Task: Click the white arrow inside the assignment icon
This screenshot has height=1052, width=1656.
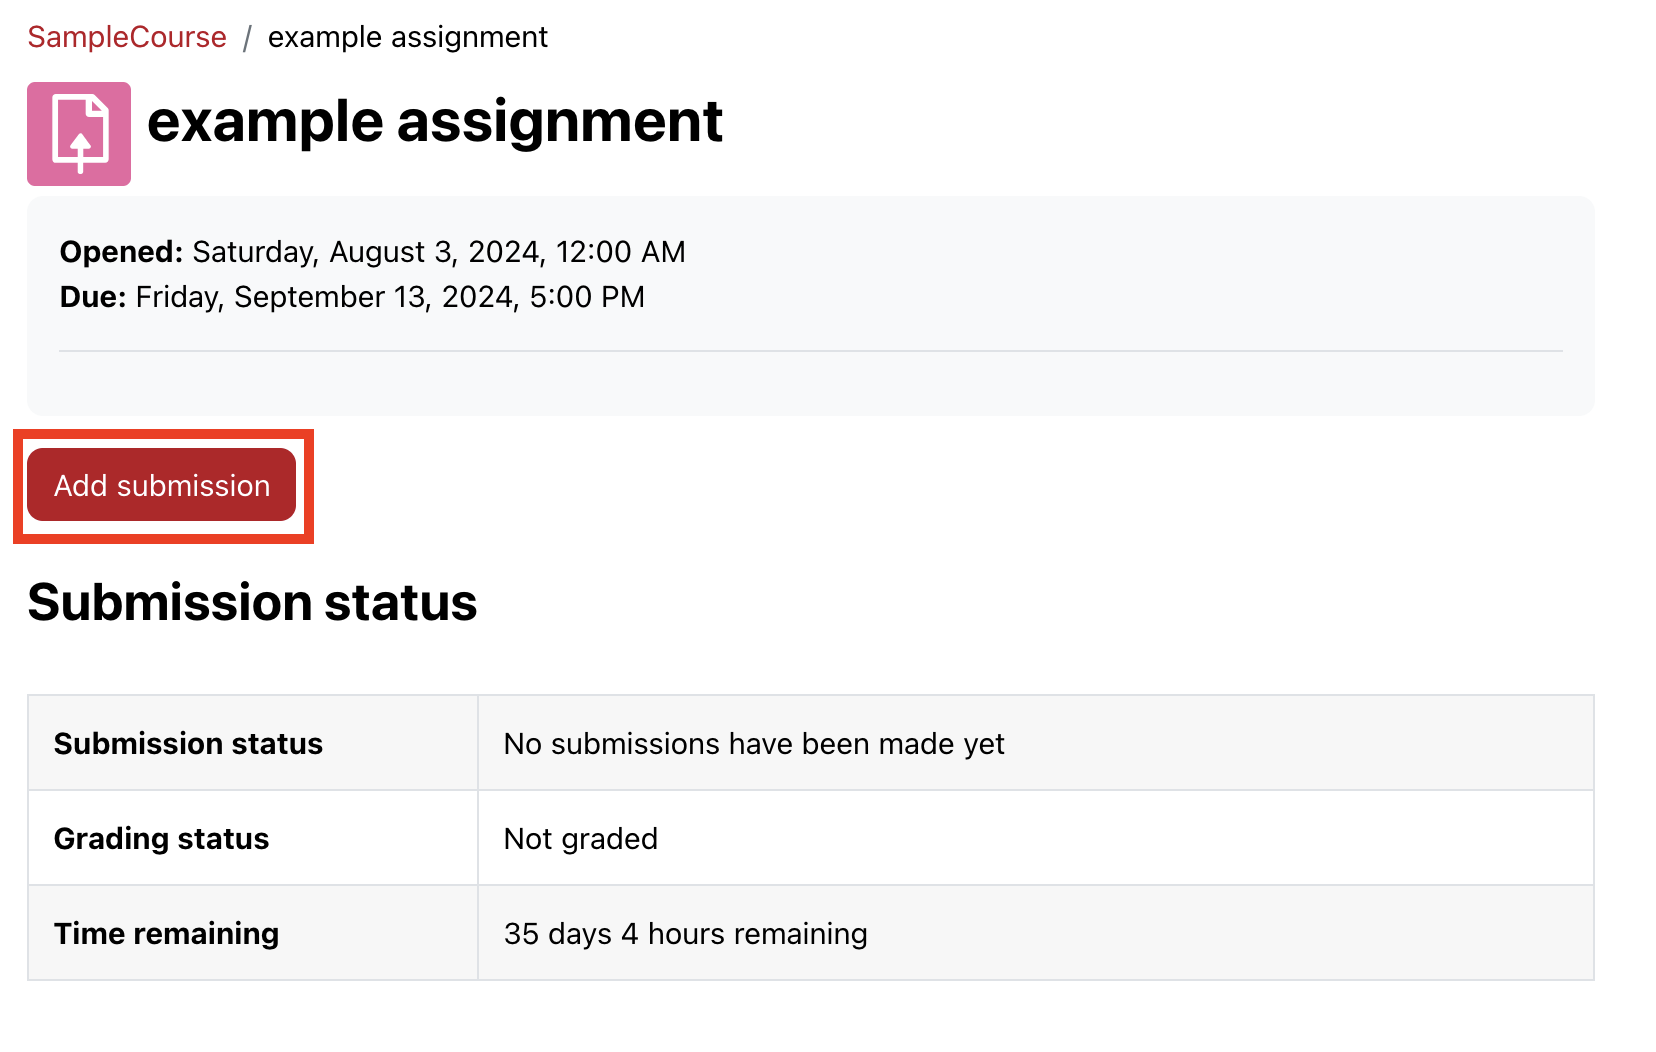Action: (x=81, y=148)
